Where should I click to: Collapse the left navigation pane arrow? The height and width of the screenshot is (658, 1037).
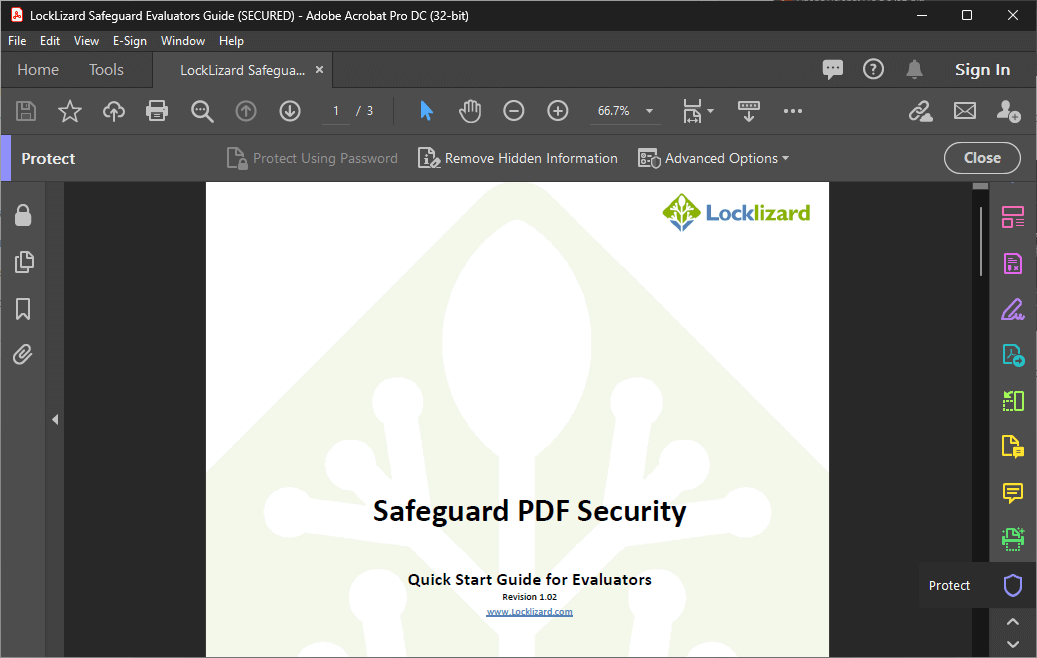(x=55, y=419)
